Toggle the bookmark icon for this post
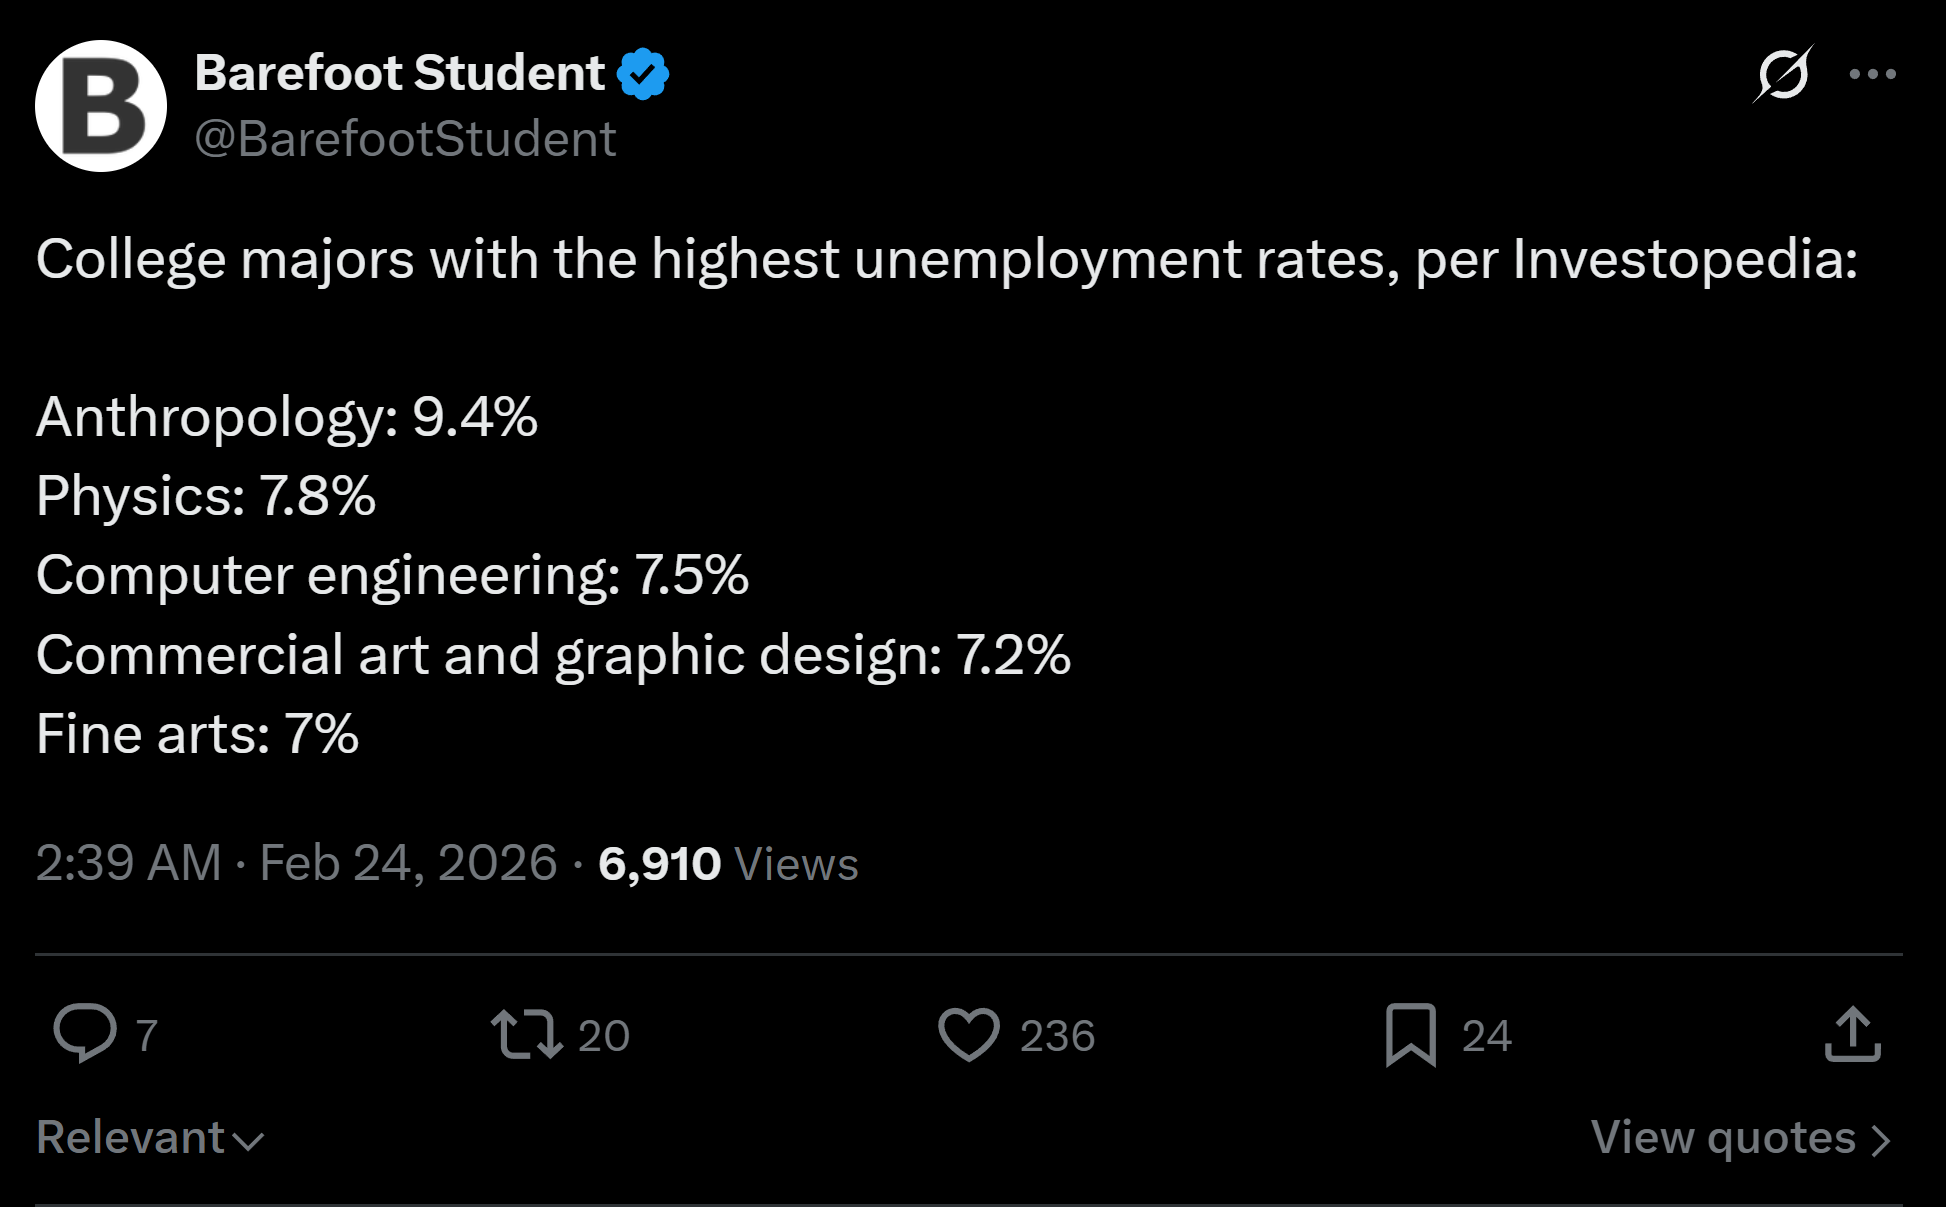The image size is (1946, 1207). pos(1410,1034)
